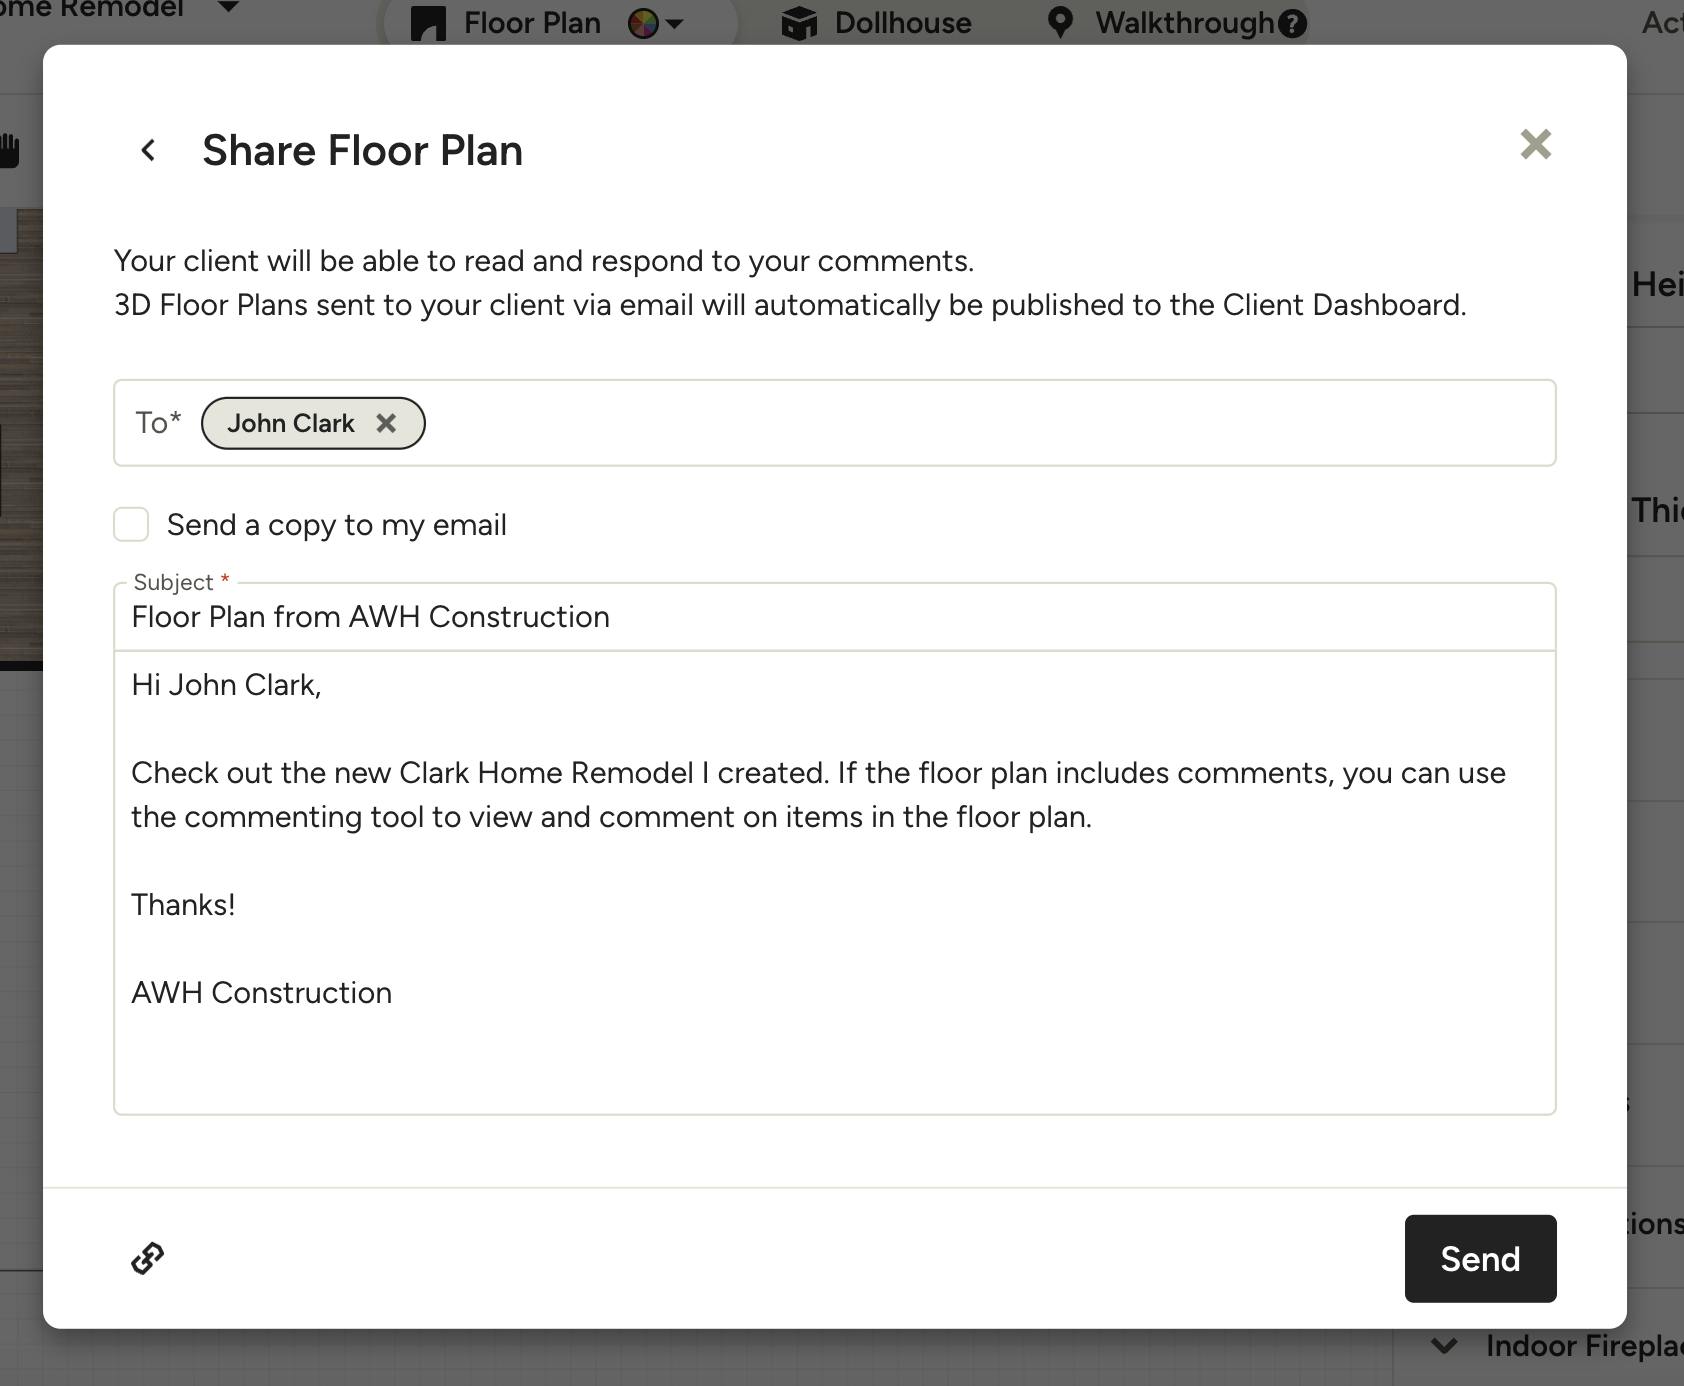The image size is (1684, 1386).
Task: Enable Send a copy to my email
Action: coord(131,524)
